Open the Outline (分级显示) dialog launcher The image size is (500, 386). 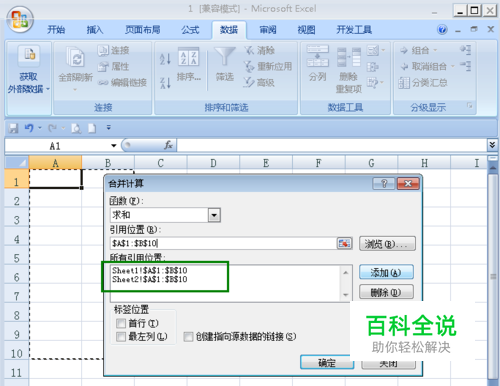point(470,106)
